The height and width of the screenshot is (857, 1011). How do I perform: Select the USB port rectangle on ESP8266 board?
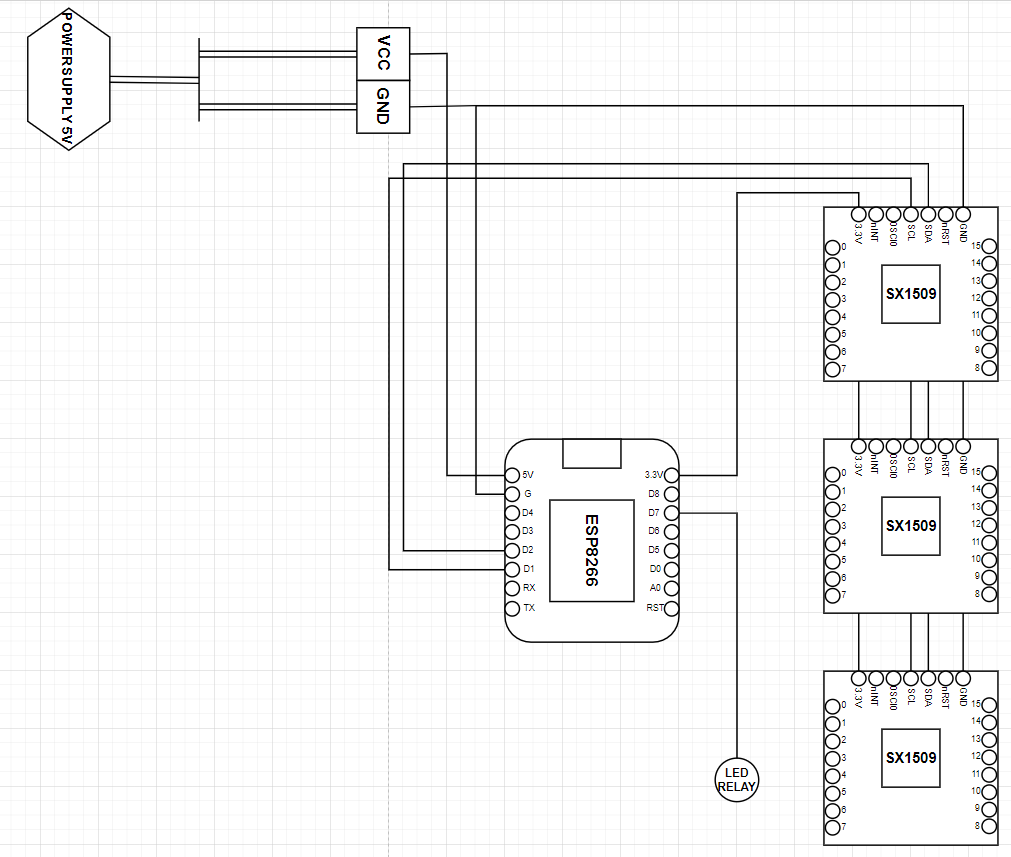click(x=592, y=453)
